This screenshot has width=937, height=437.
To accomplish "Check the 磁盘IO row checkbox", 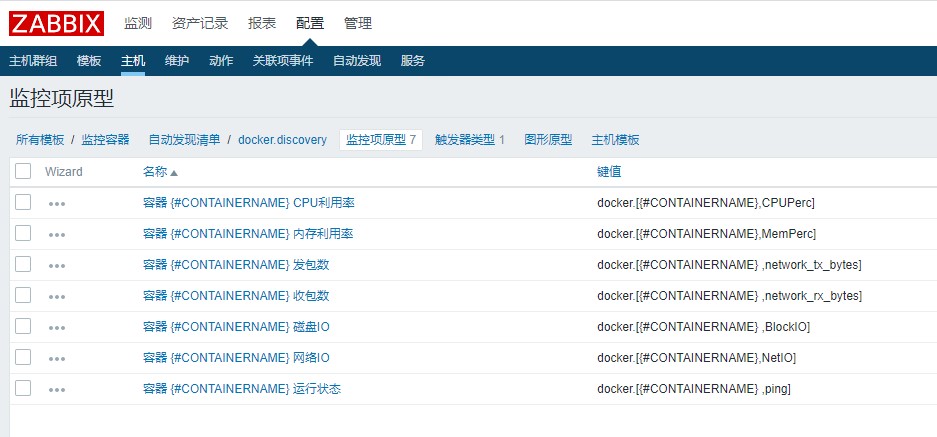I will pyautogui.click(x=23, y=326).
